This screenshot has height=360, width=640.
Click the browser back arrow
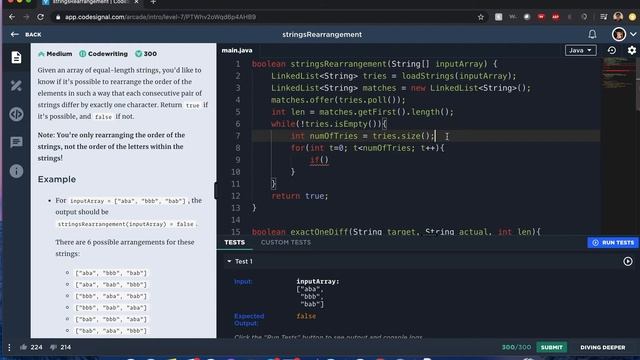(x=12, y=17)
